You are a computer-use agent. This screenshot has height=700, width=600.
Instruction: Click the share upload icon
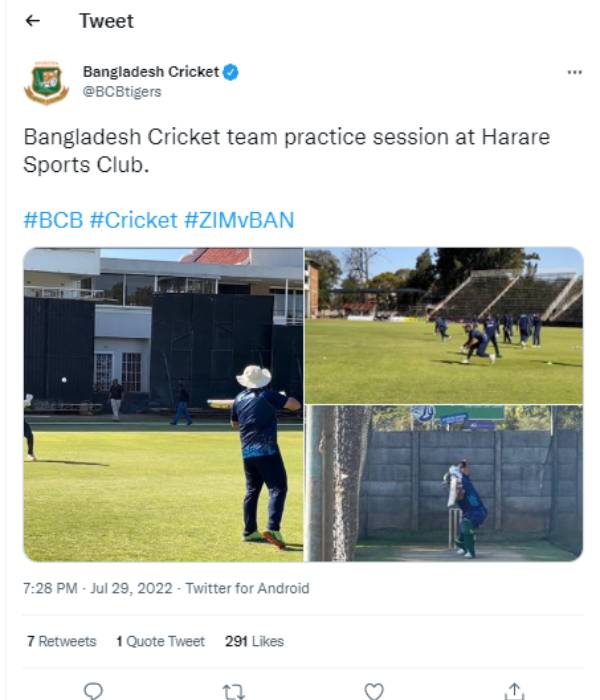coord(514,691)
